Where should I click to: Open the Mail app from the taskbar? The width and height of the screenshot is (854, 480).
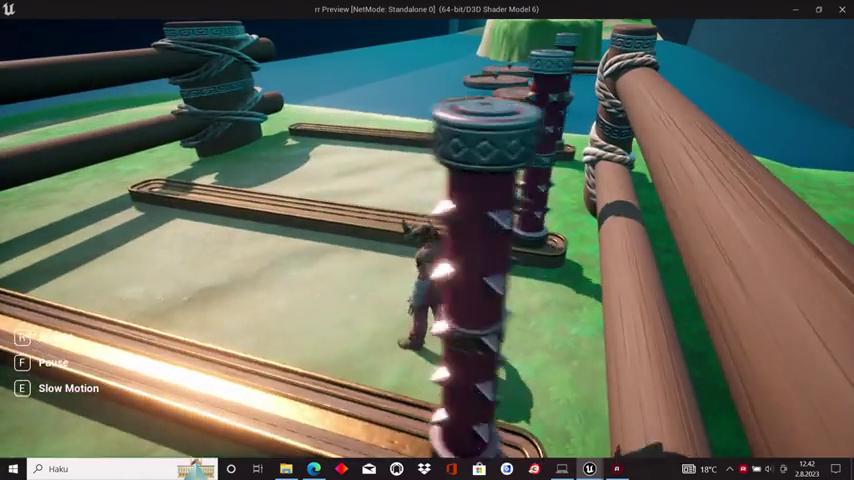click(369, 469)
